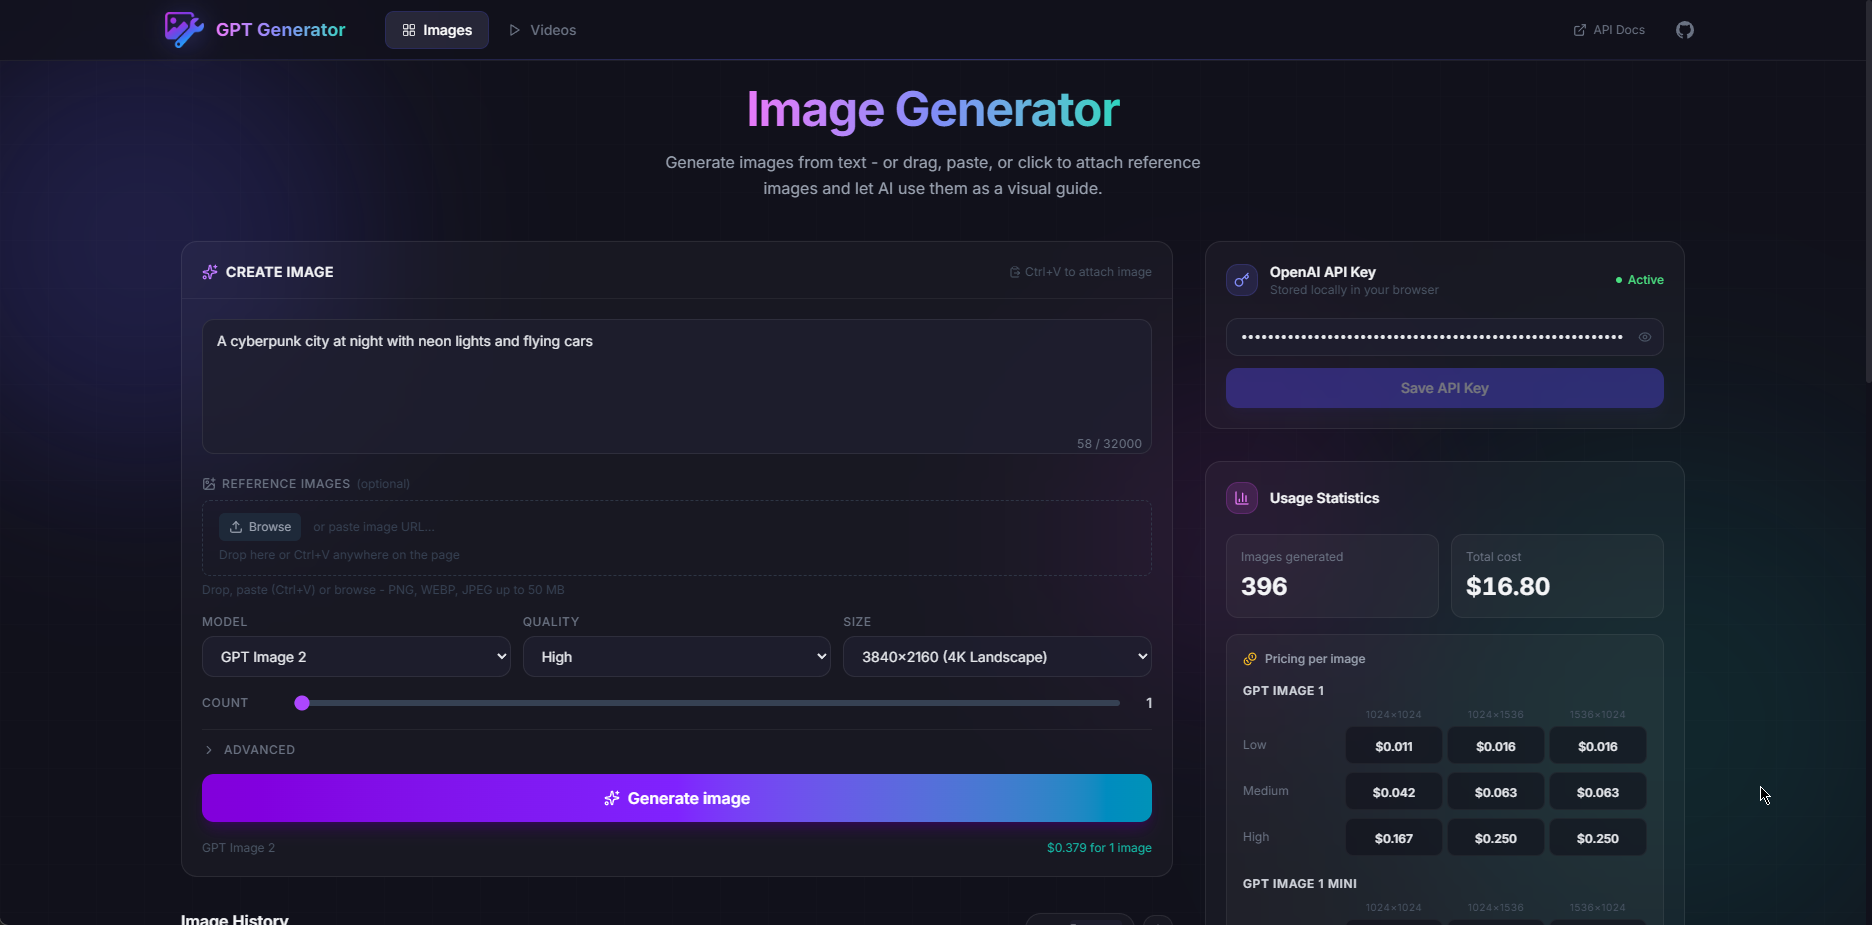
Task: Click the $0.379 for 1 image estimate
Action: [1099, 848]
